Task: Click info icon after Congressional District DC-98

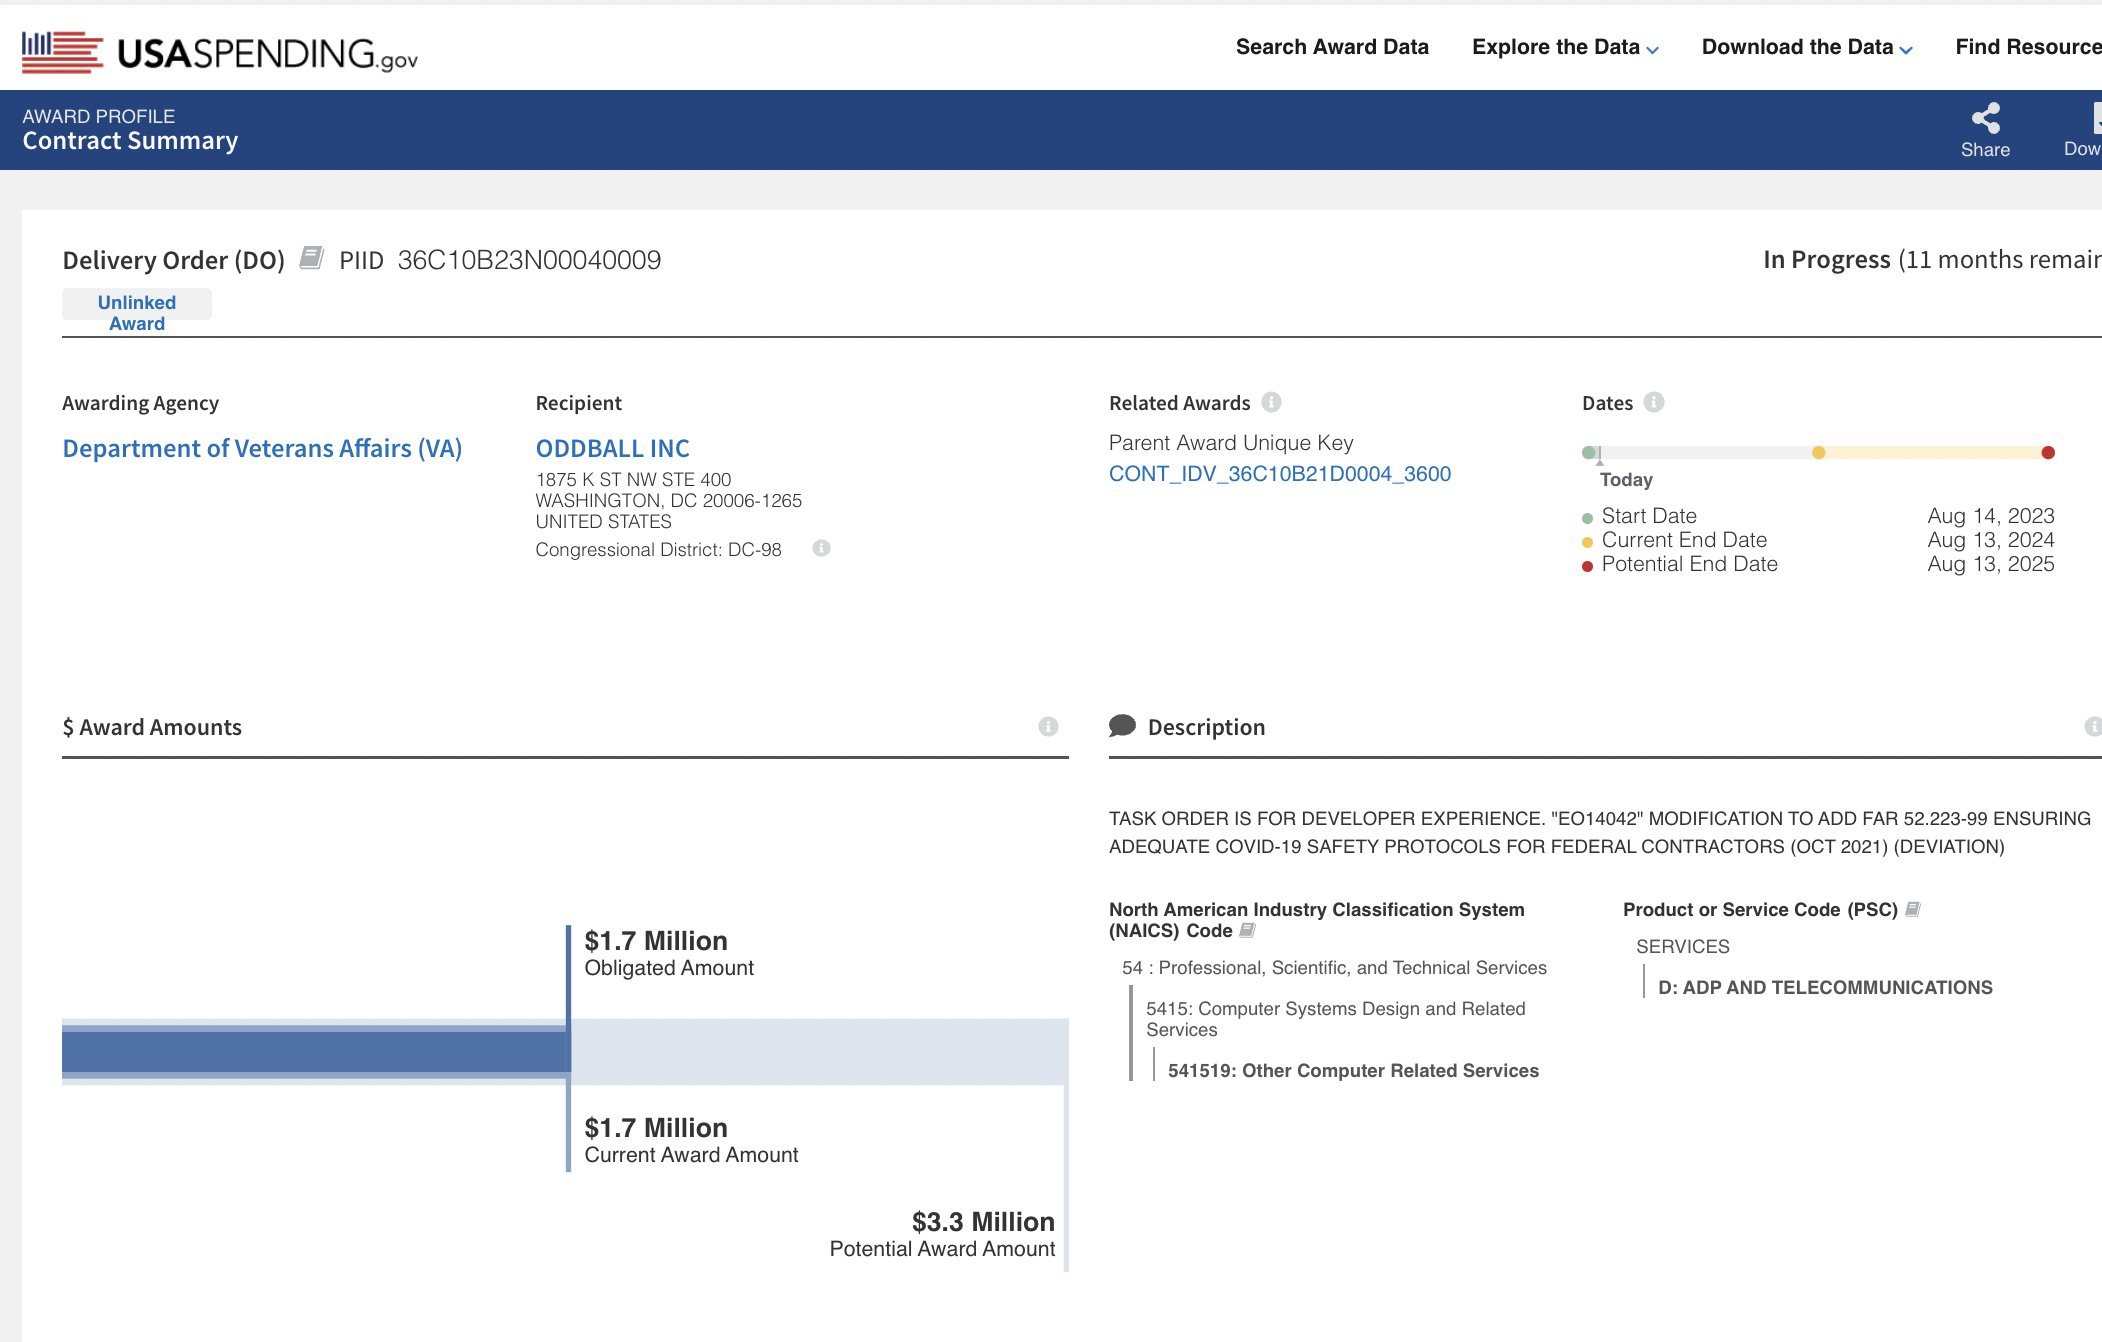Action: pos(821,548)
